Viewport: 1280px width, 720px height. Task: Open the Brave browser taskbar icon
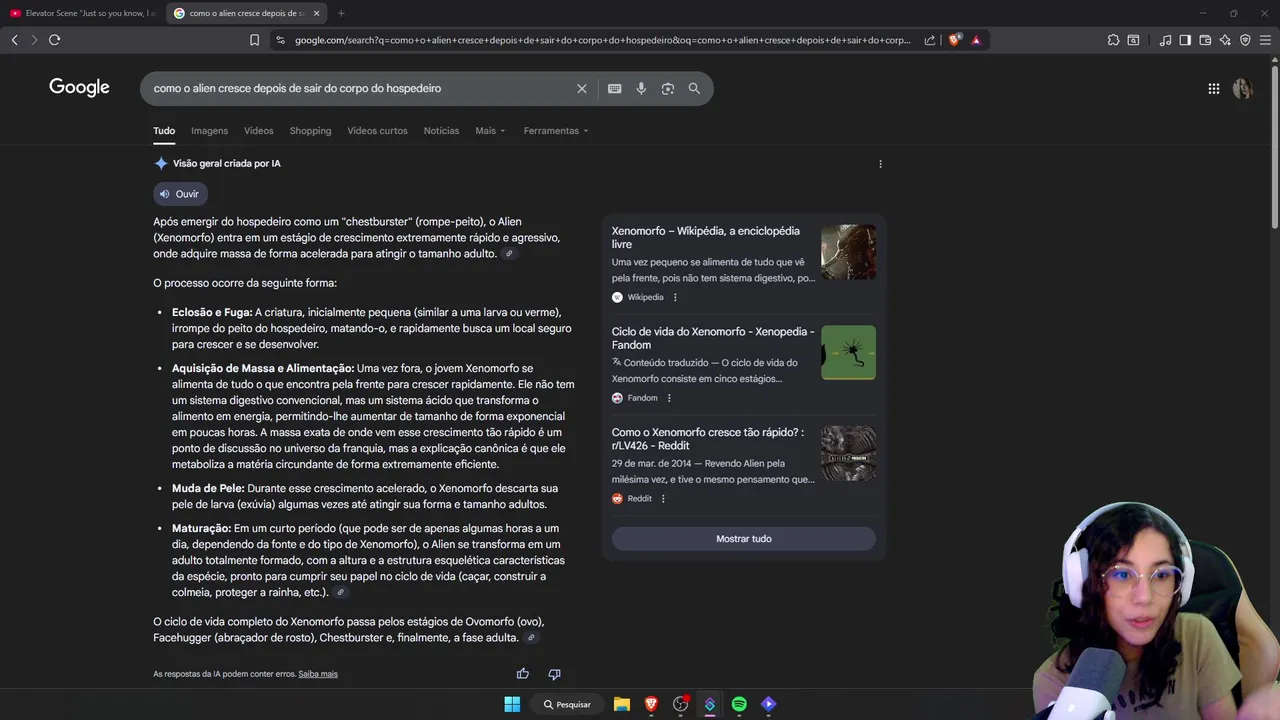pos(651,704)
